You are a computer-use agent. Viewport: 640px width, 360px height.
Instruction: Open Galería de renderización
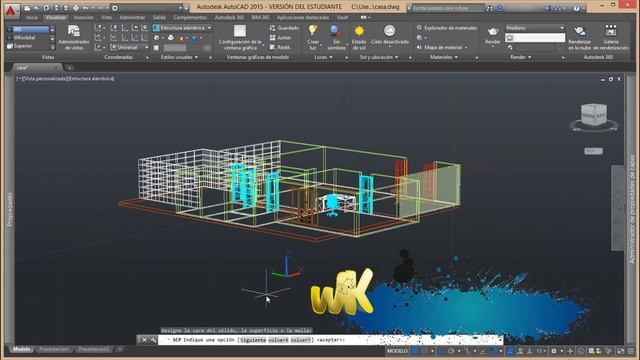tap(611, 38)
